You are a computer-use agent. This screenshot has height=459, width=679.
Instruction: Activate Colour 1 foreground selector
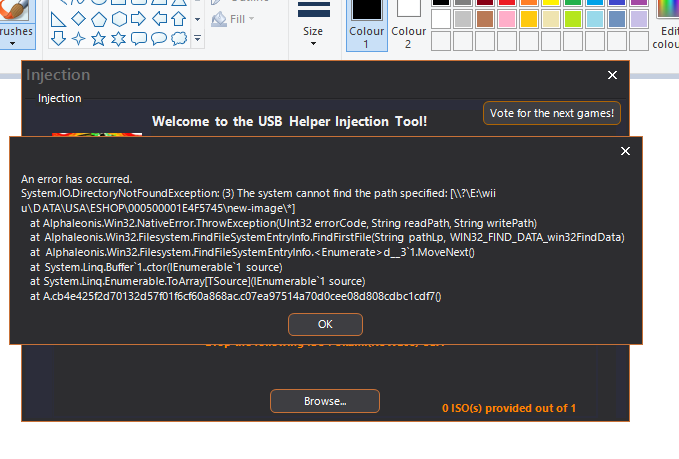(366, 26)
